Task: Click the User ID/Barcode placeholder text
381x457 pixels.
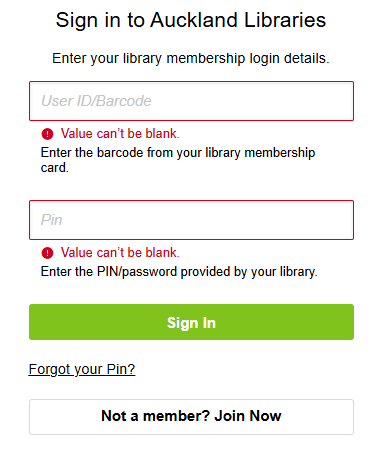Action: pyautogui.click(x=96, y=101)
